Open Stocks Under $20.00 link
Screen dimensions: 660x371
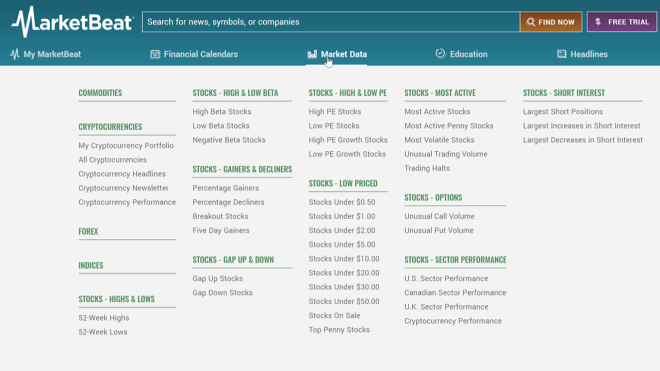coord(344,273)
